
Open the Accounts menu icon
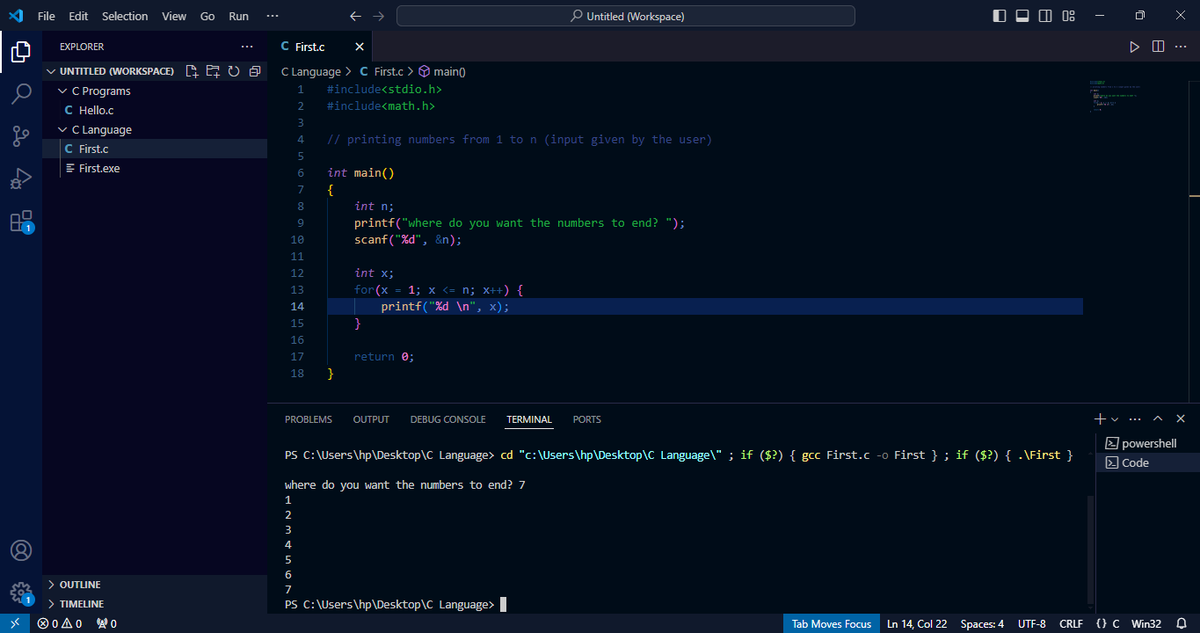(x=21, y=550)
